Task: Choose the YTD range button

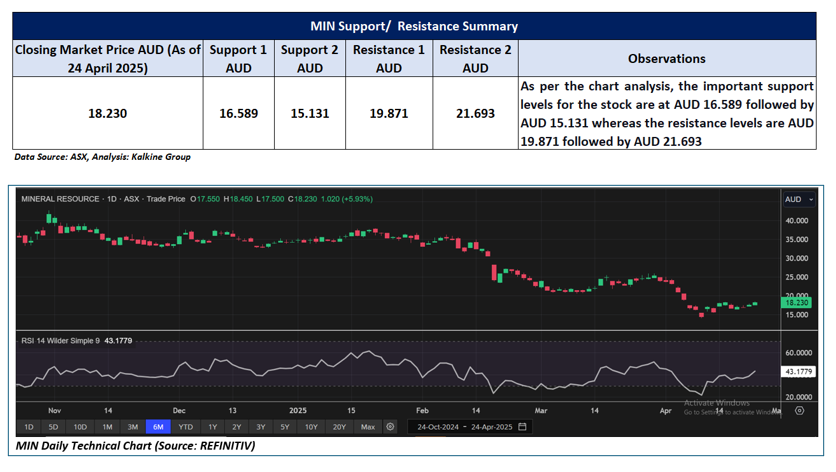Action: point(186,427)
